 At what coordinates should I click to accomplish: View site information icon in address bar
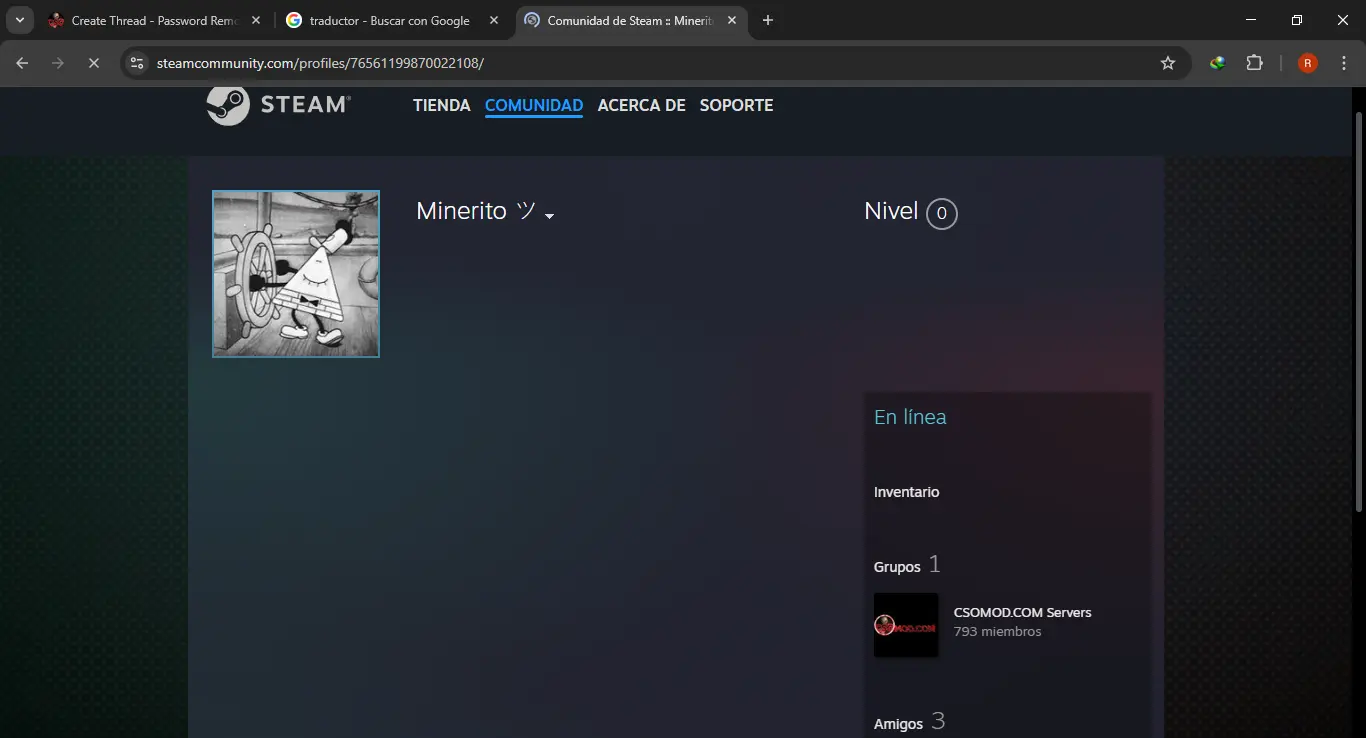137,63
